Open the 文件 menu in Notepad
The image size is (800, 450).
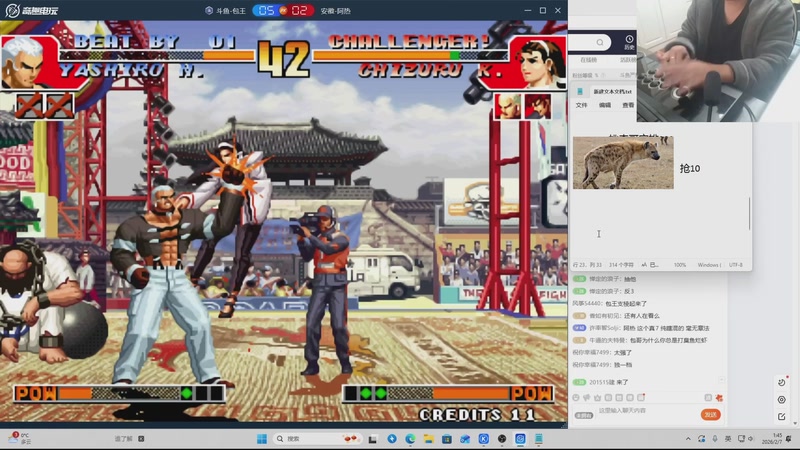tap(582, 105)
